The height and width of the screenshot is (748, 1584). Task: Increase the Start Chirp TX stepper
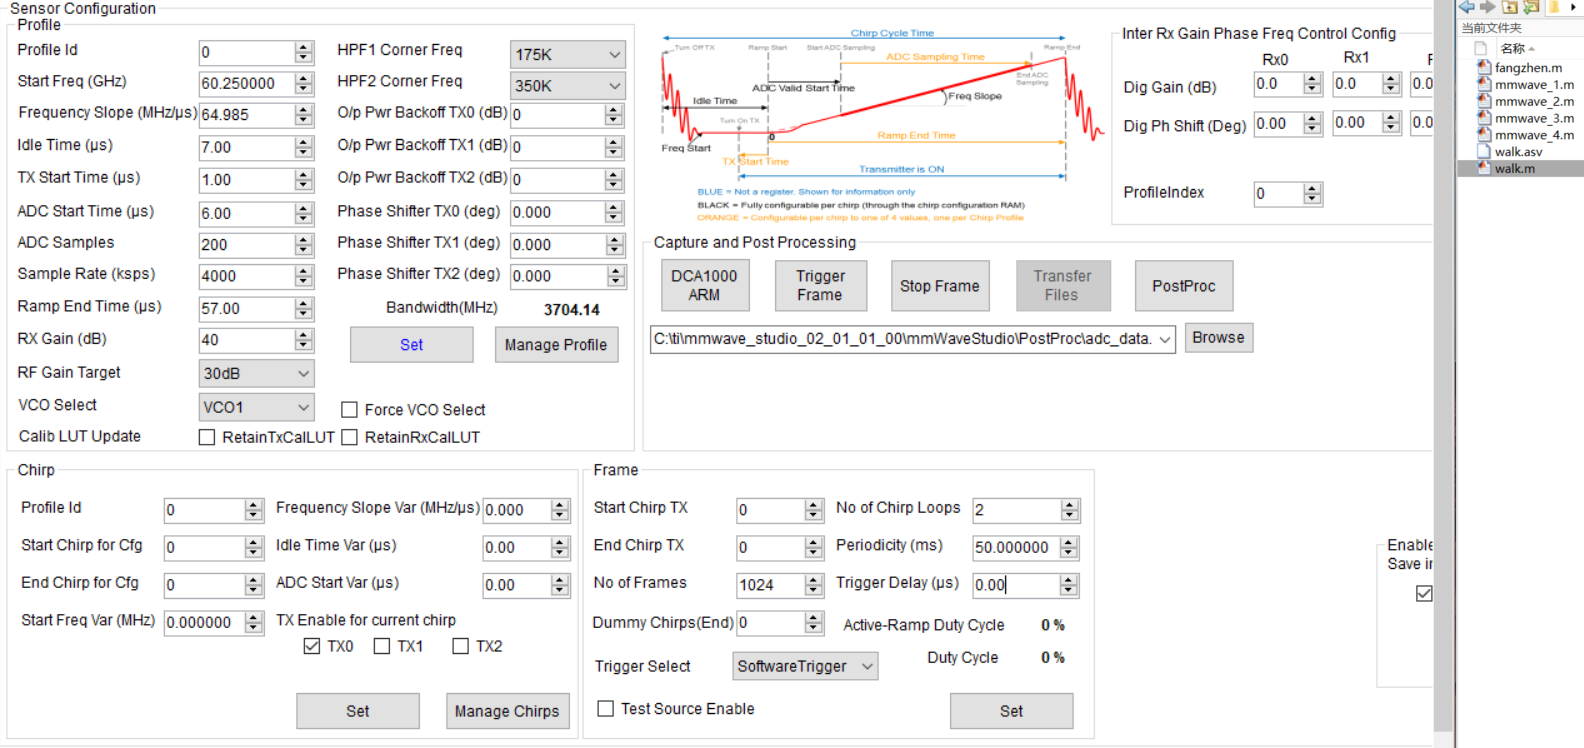click(814, 505)
